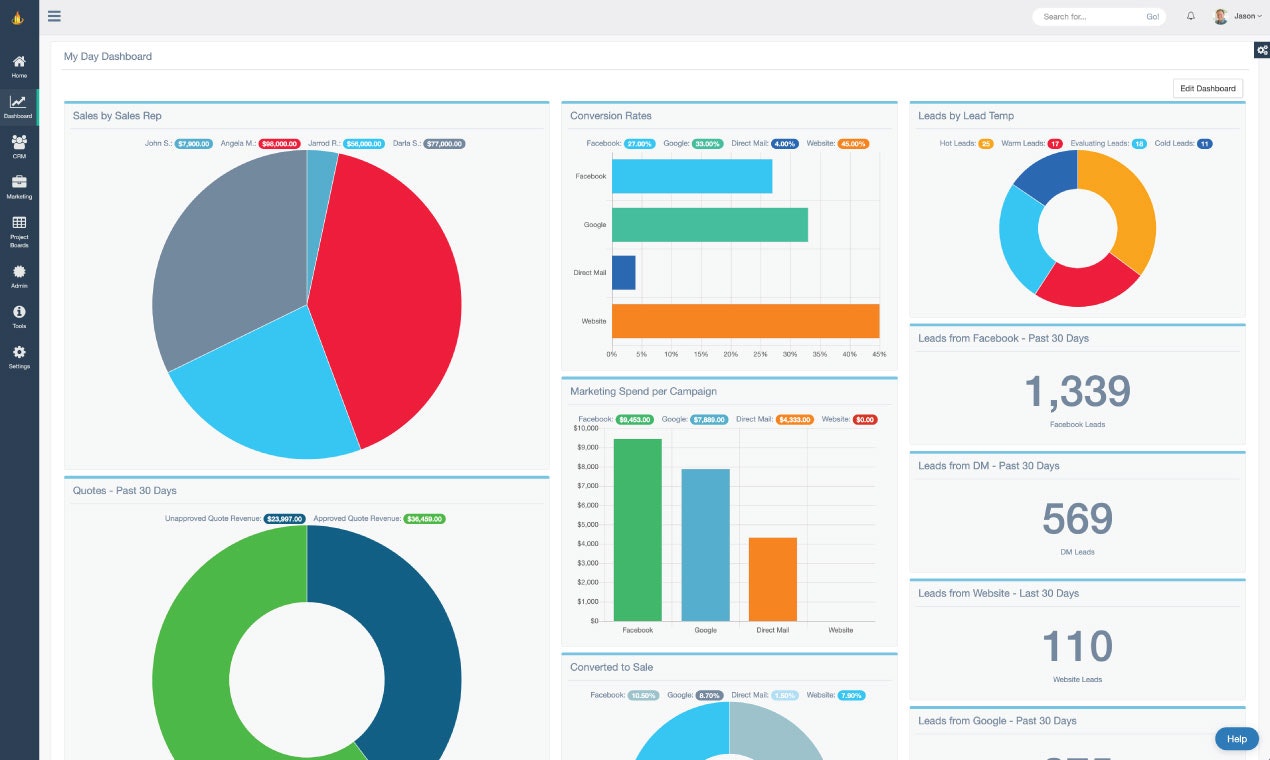The width and height of the screenshot is (1270, 760).
Task: Open Admin in the sidebar
Action: (x=19, y=277)
